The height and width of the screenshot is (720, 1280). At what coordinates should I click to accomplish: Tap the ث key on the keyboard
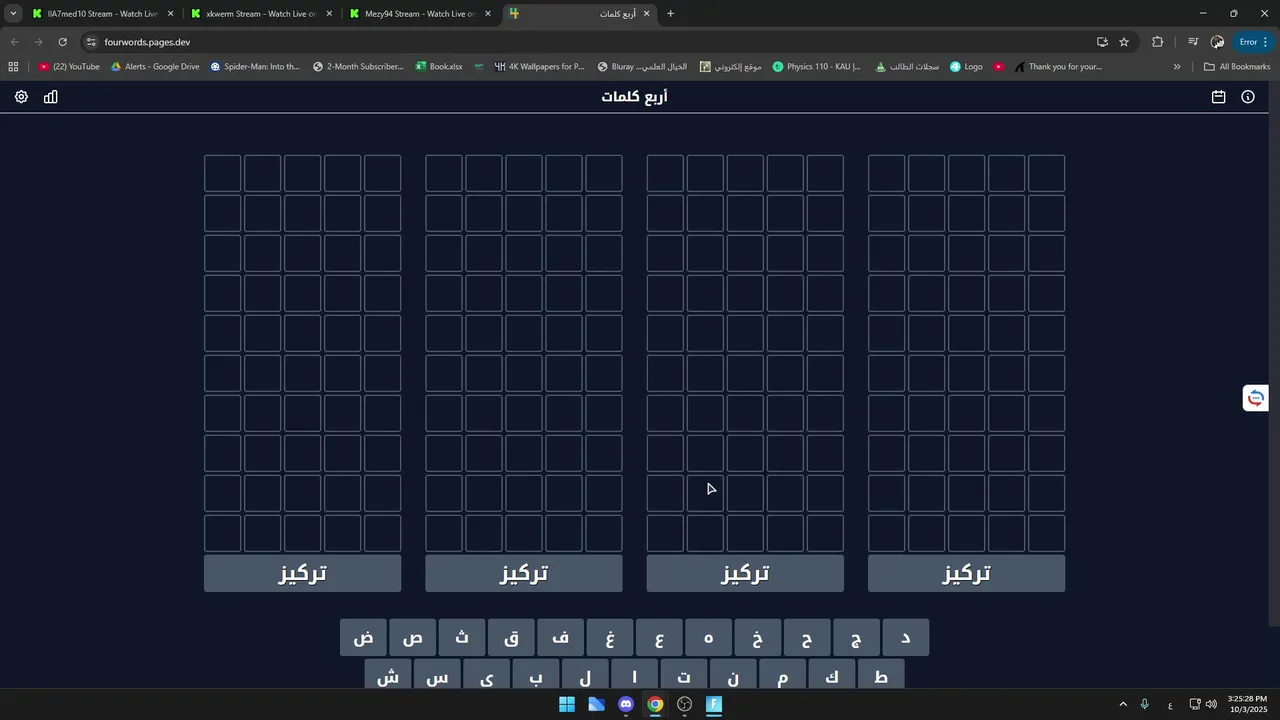coord(462,638)
